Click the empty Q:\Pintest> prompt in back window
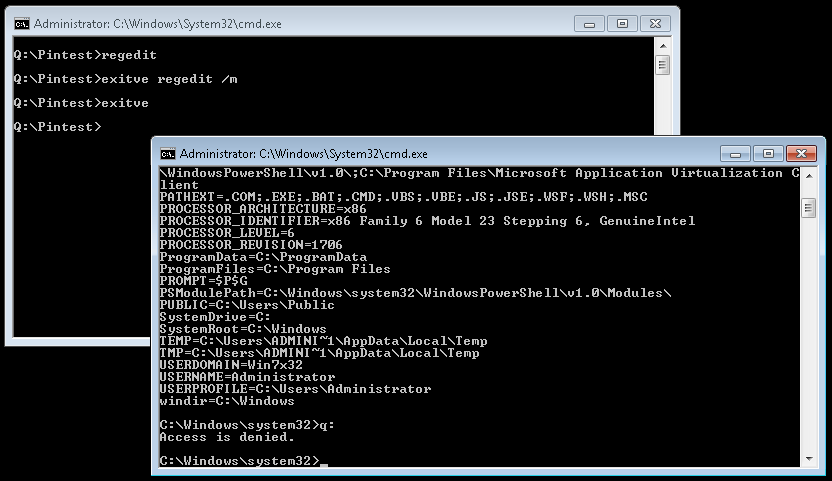832x481 pixels. click(57, 127)
